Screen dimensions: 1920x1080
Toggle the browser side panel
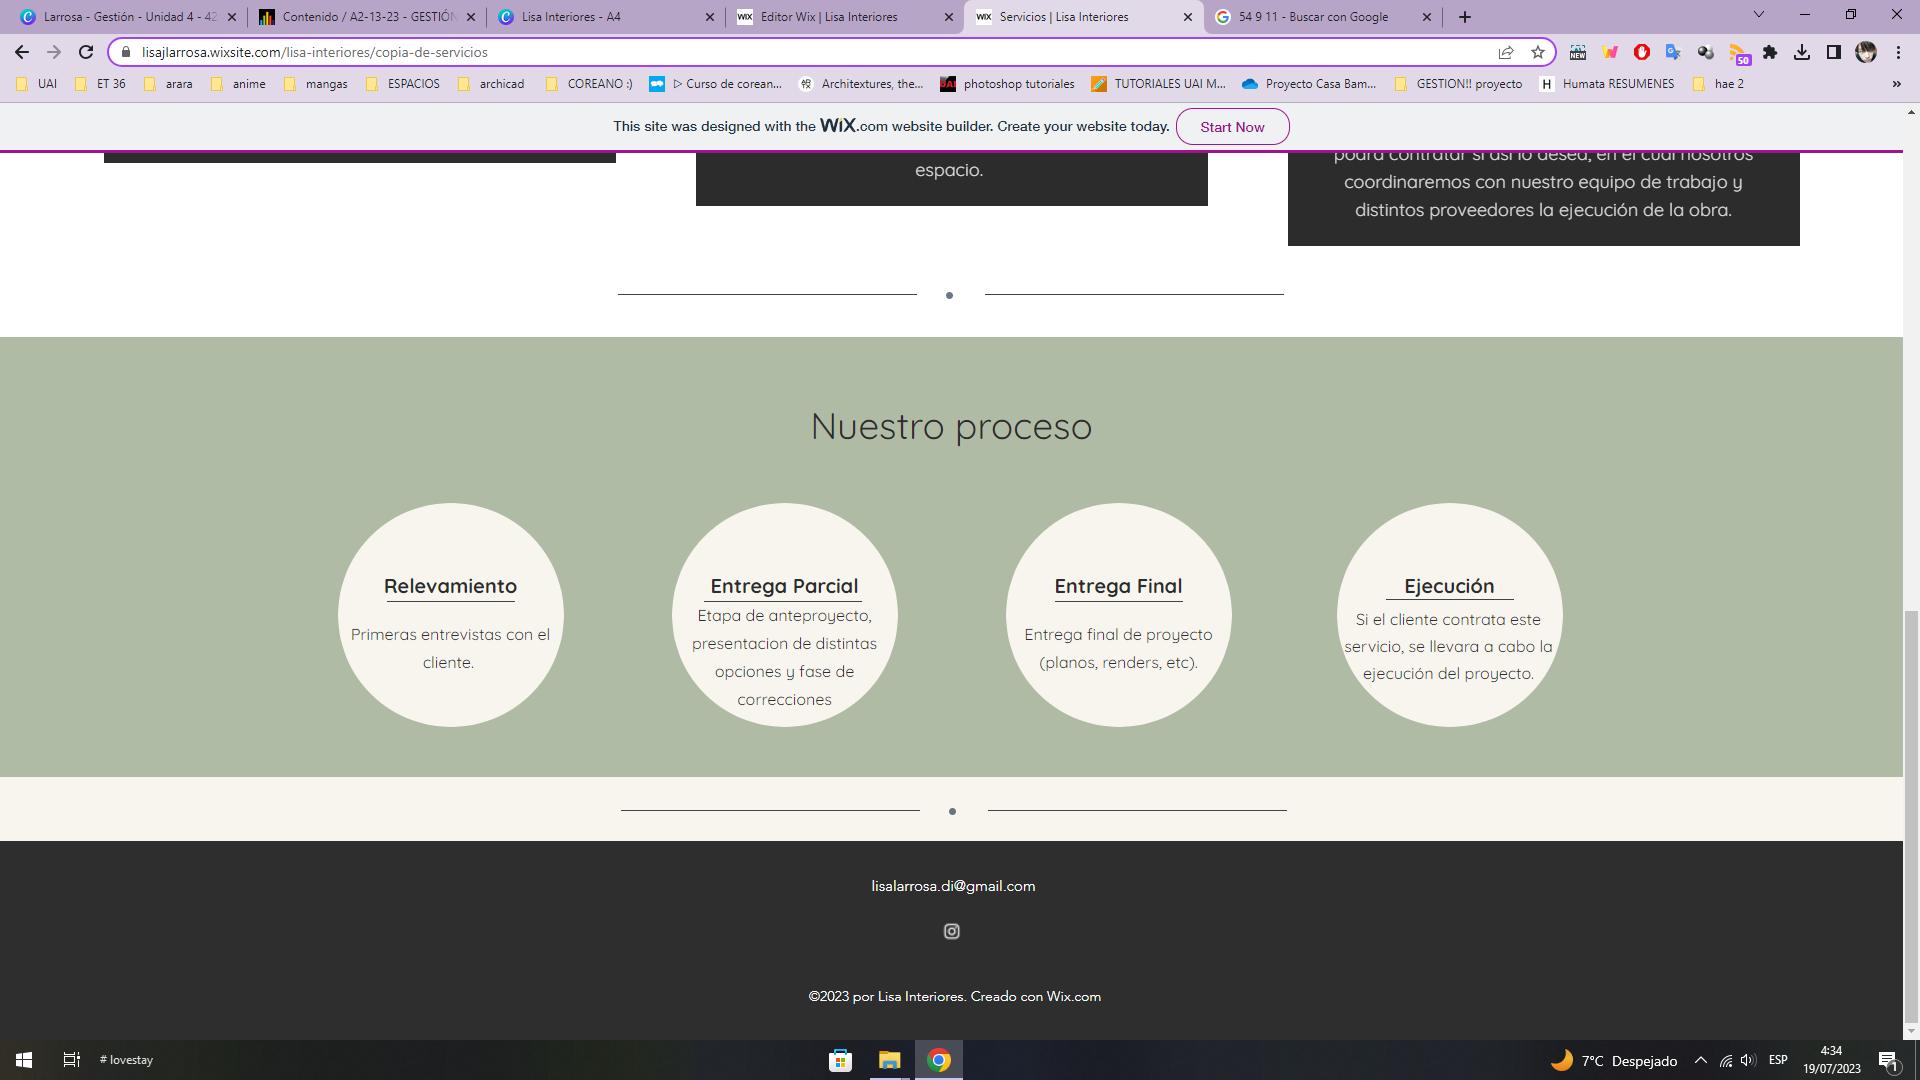tap(1834, 52)
